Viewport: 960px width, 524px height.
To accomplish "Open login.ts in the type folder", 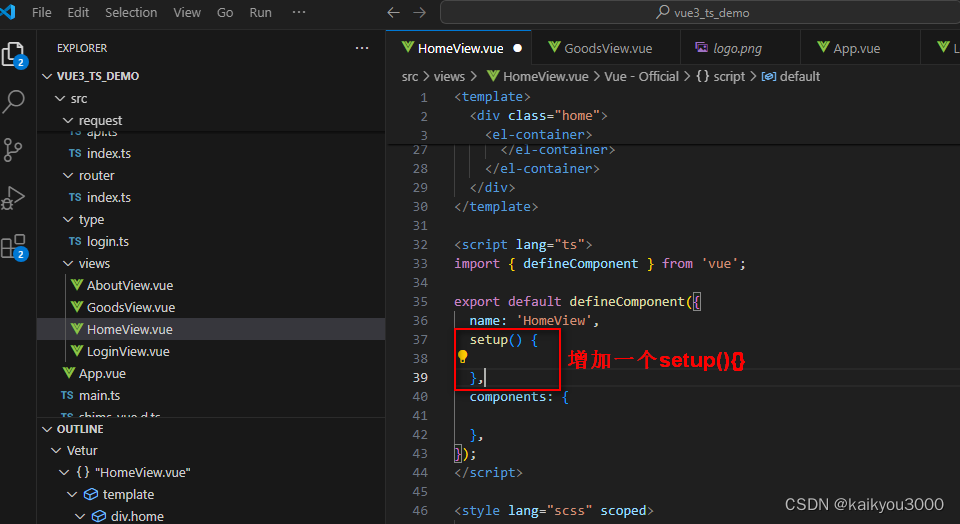I will coord(211,242).
